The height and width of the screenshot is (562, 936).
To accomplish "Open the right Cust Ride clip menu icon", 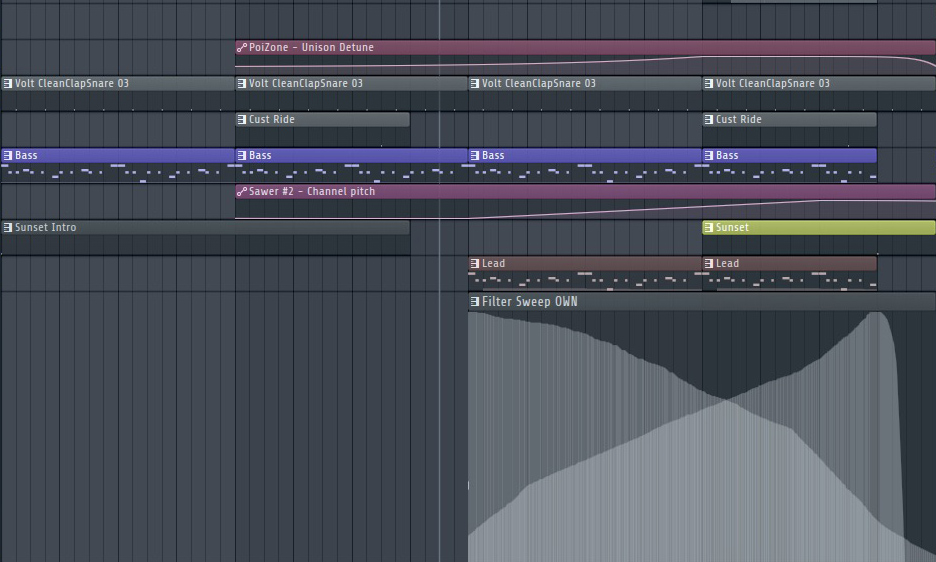I will tap(709, 119).
